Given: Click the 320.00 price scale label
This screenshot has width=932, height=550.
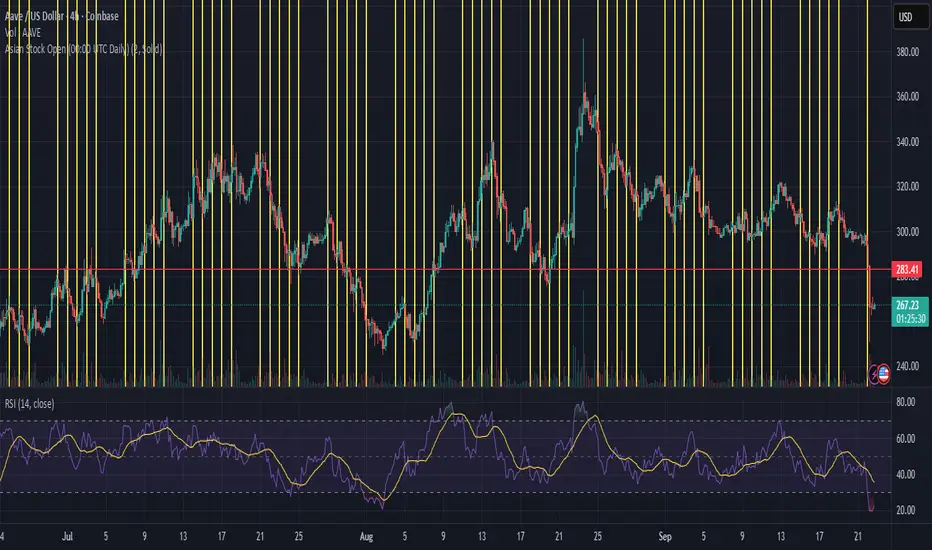Looking at the screenshot, I should click(x=908, y=186).
